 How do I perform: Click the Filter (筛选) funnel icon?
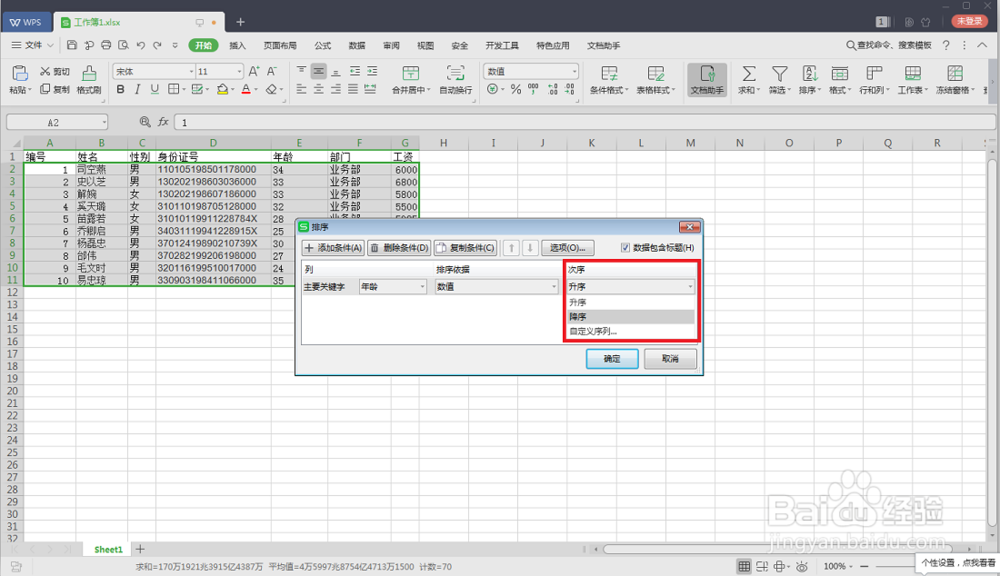[x=779, y=73]
